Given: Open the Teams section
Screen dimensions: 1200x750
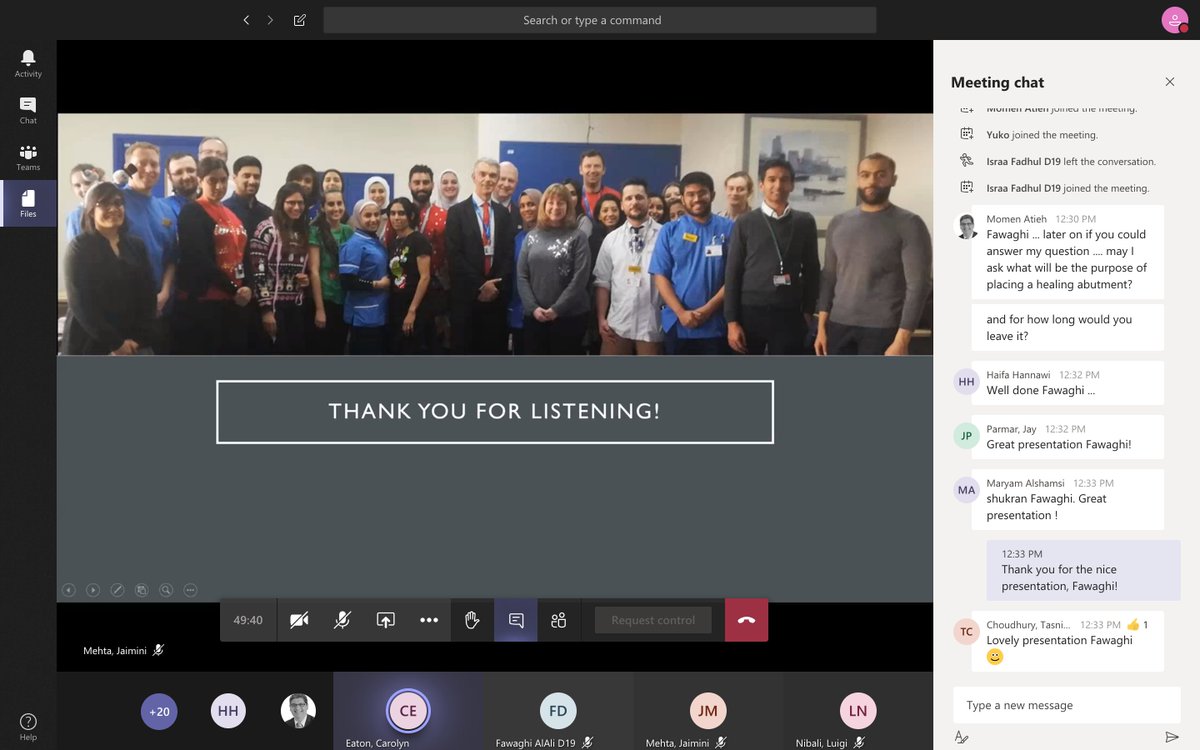Looking at the screenshot, I should click(28, 157).
